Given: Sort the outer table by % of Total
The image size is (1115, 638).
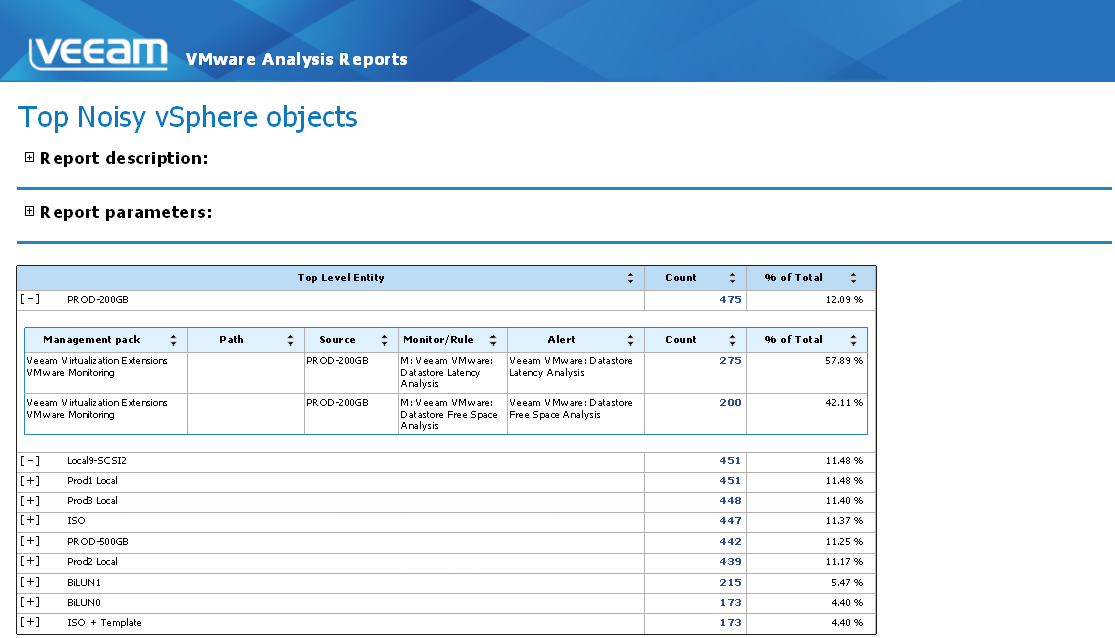Looking at the screenshot, I should 853,278.
